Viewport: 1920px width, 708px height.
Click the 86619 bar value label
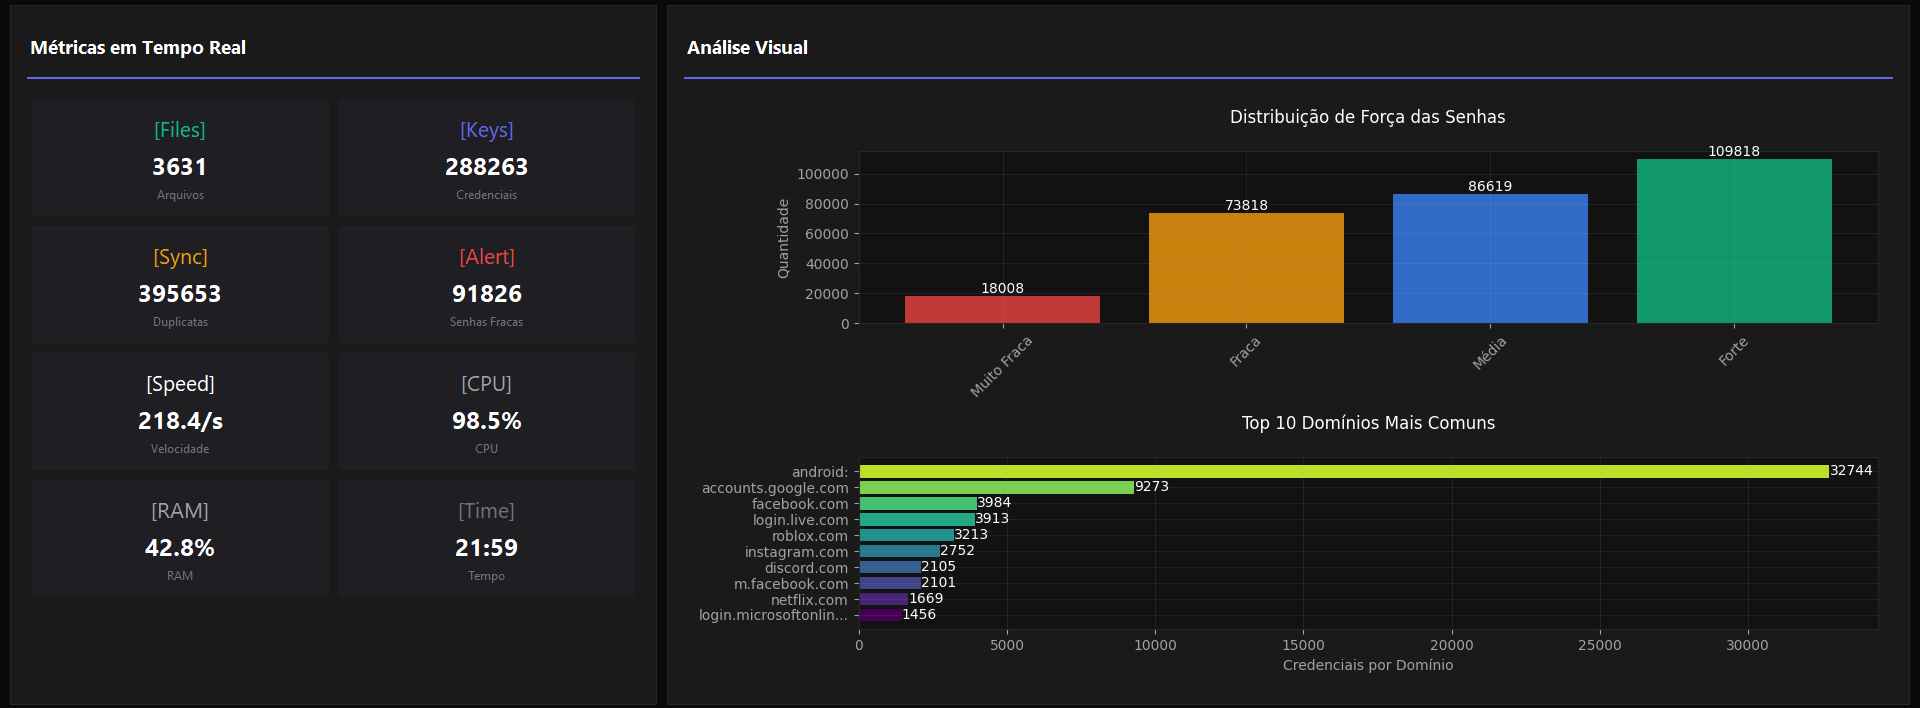(x=1490, y=186)
